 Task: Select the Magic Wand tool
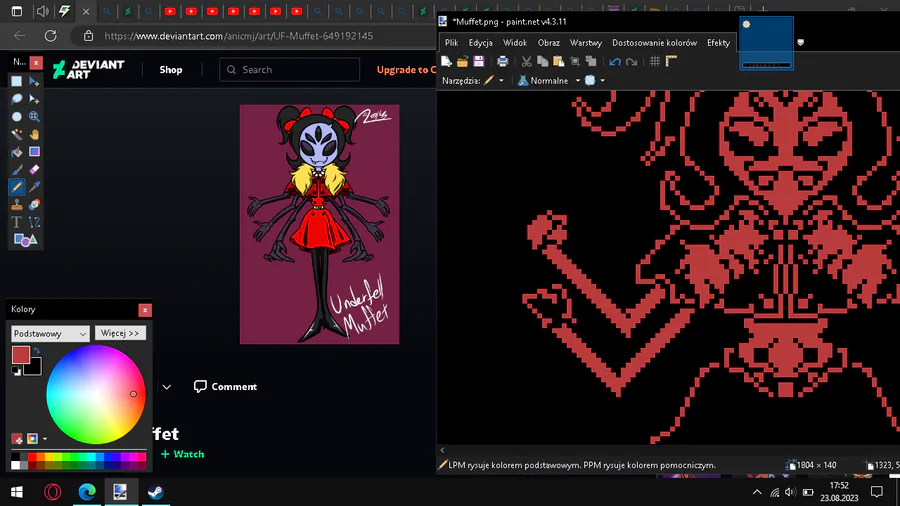[x=17, y=134]
